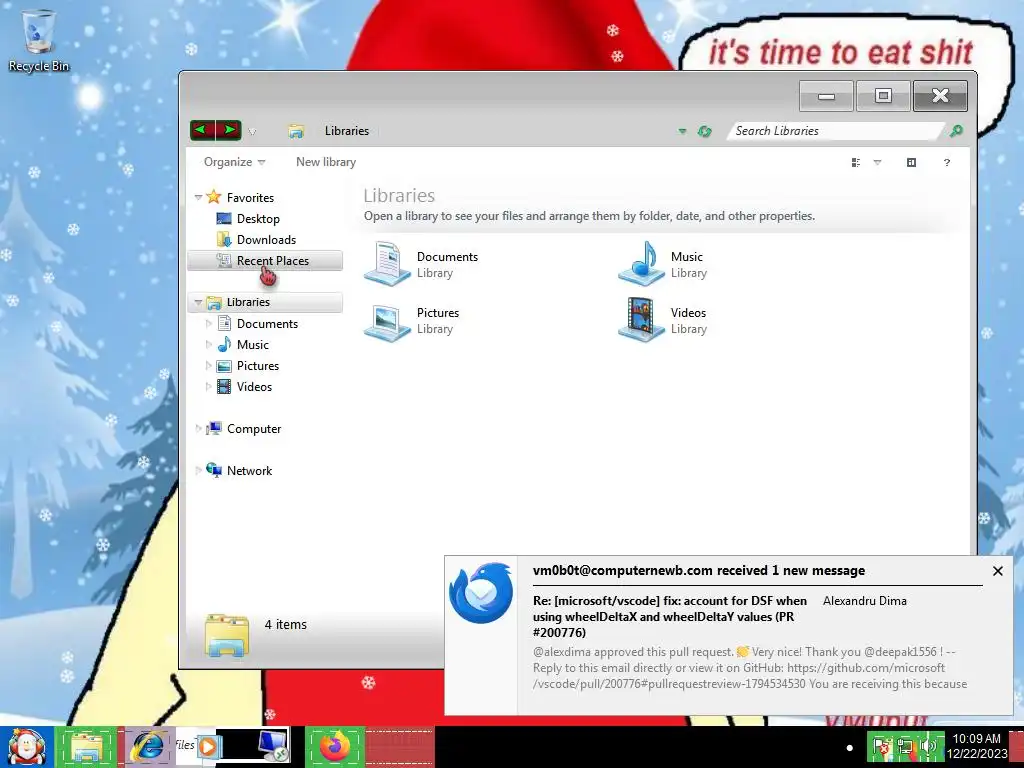Select Music in navigation tree
The height and width of the screenshot is (768, 1024).
[253, 345]
